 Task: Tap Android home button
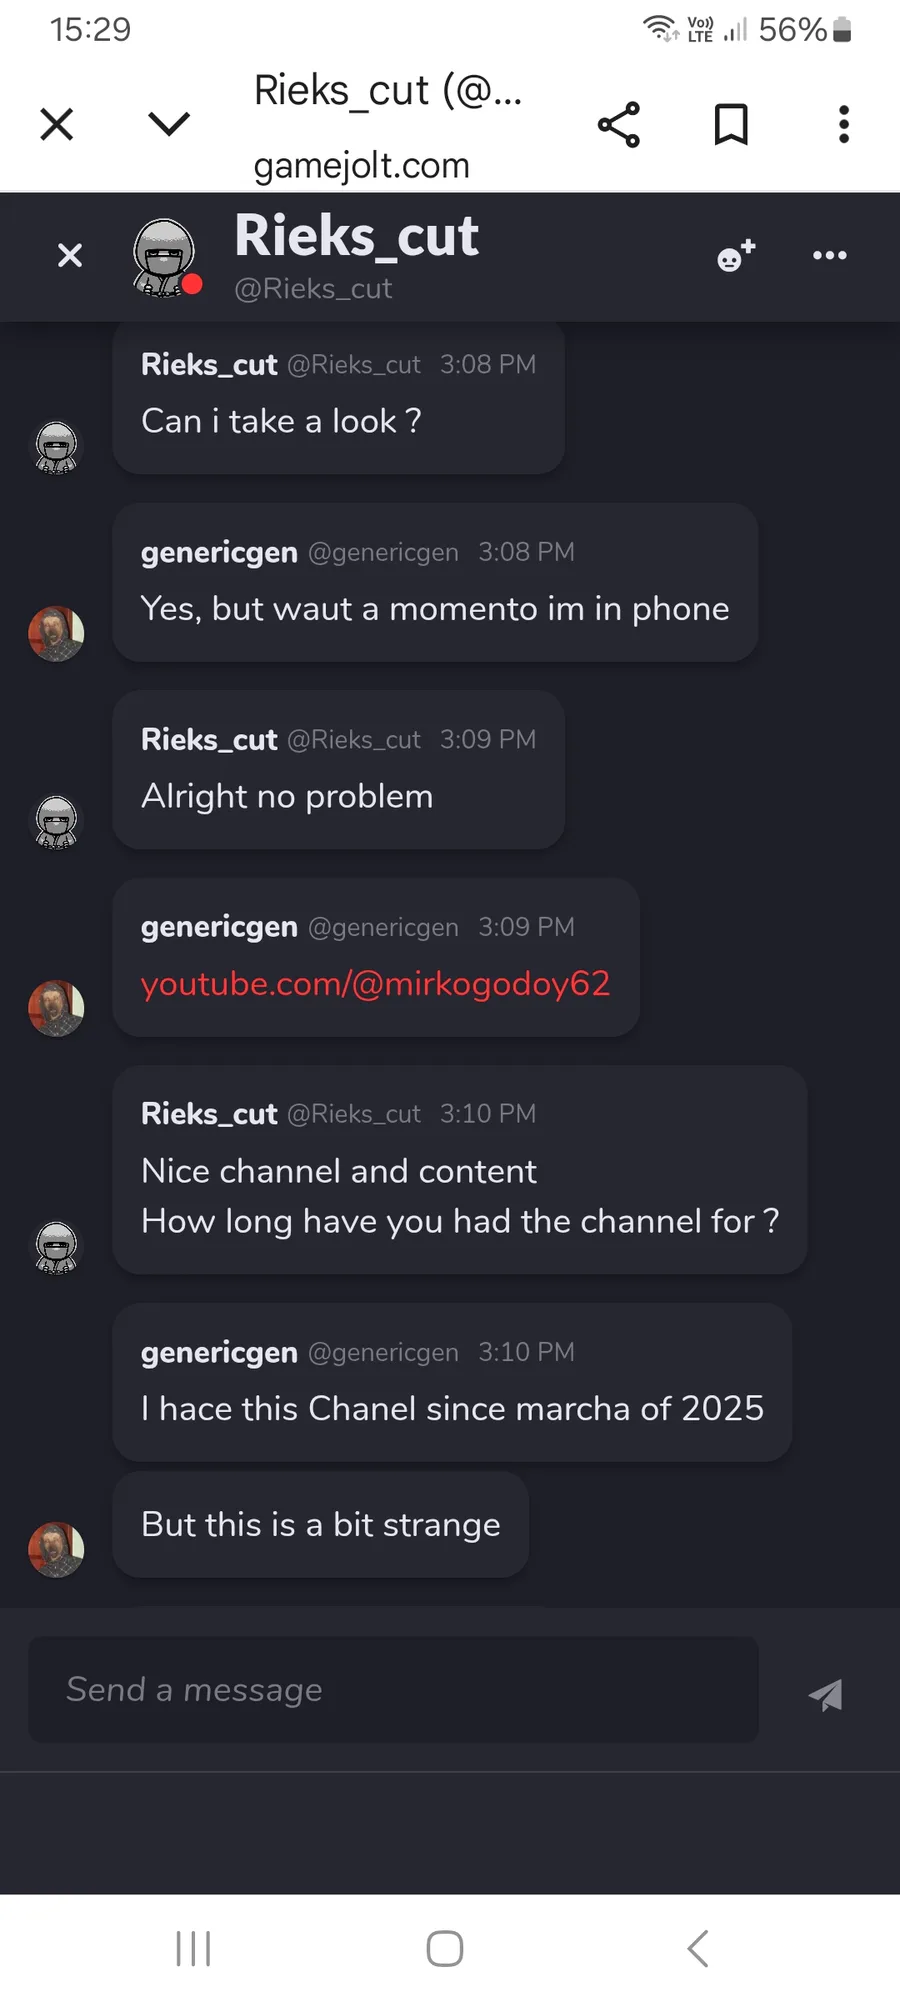coord(445,1948)
